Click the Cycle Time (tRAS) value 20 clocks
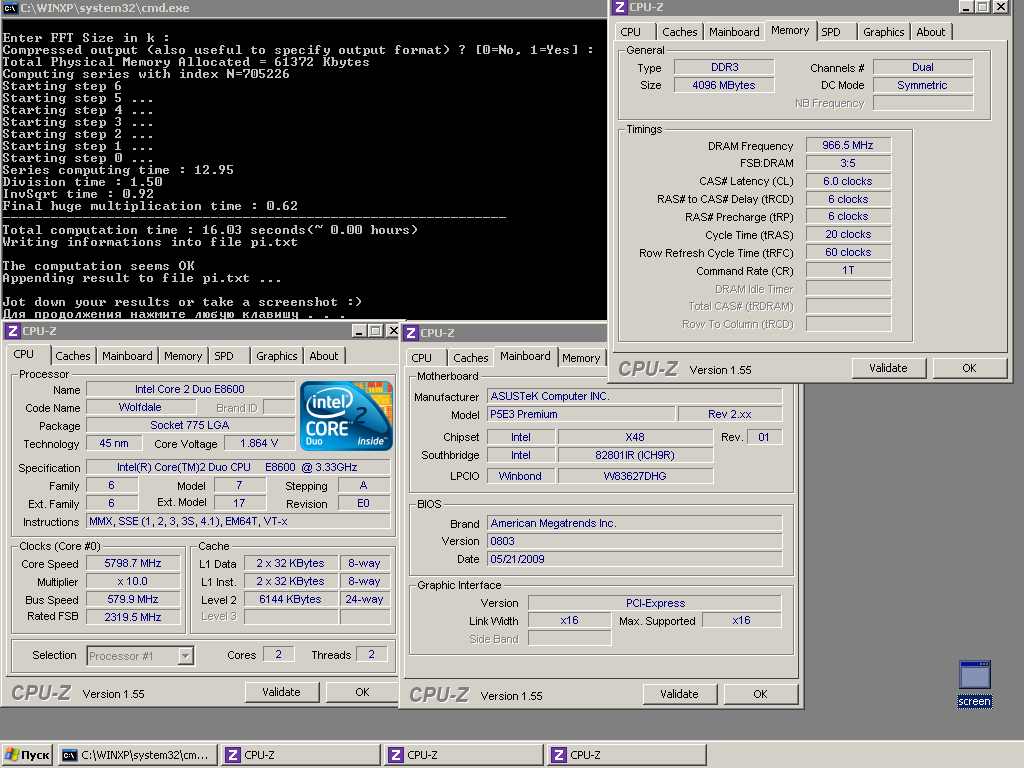 [848, 234]
